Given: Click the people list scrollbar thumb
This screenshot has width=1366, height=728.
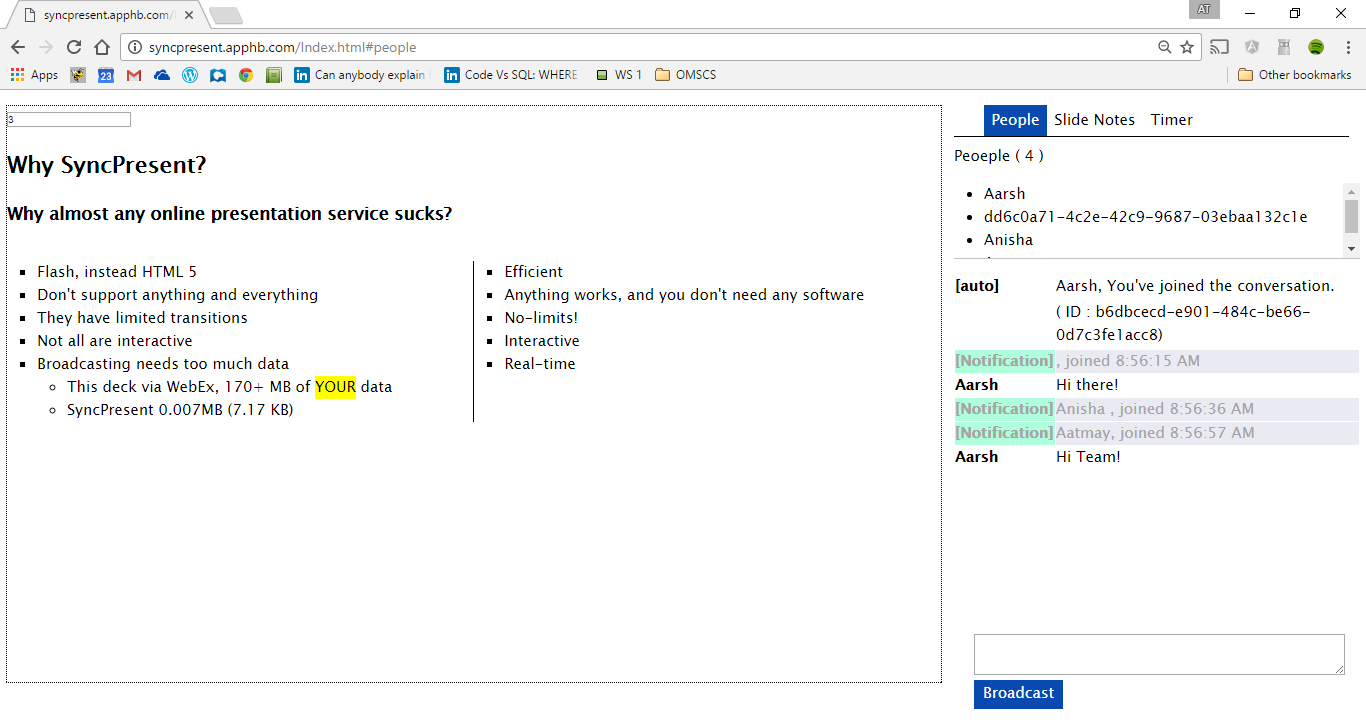Looking at the screenshot, I should [x=1351, y=215].
